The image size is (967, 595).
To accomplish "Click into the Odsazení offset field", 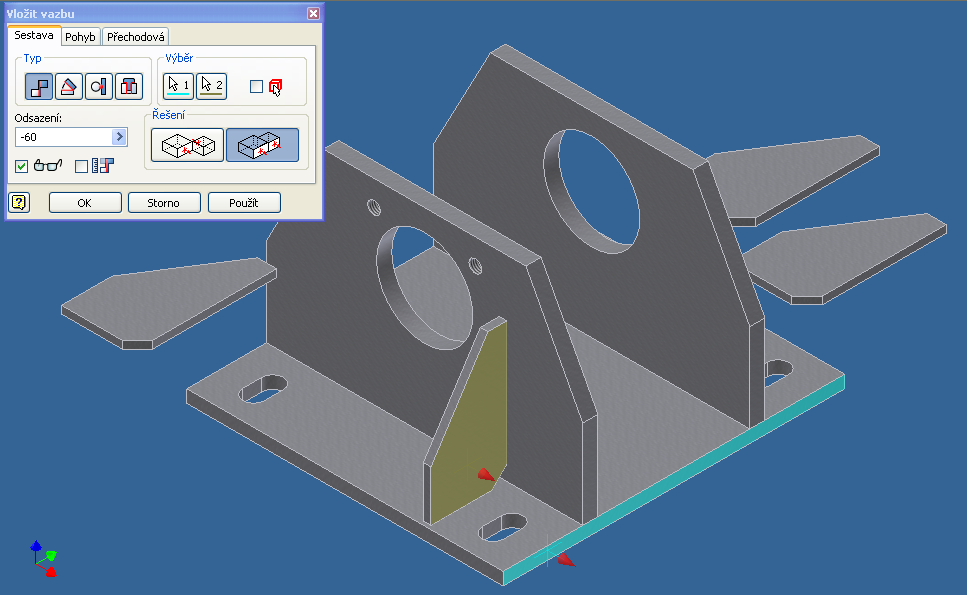I will 62,137.
